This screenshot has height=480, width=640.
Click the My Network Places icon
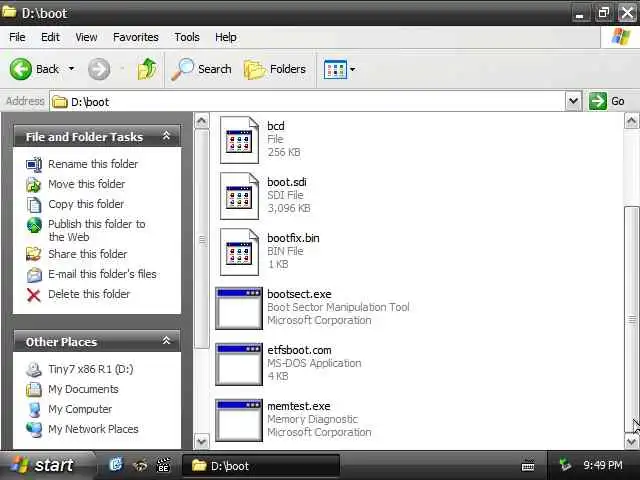coord(34,429)
